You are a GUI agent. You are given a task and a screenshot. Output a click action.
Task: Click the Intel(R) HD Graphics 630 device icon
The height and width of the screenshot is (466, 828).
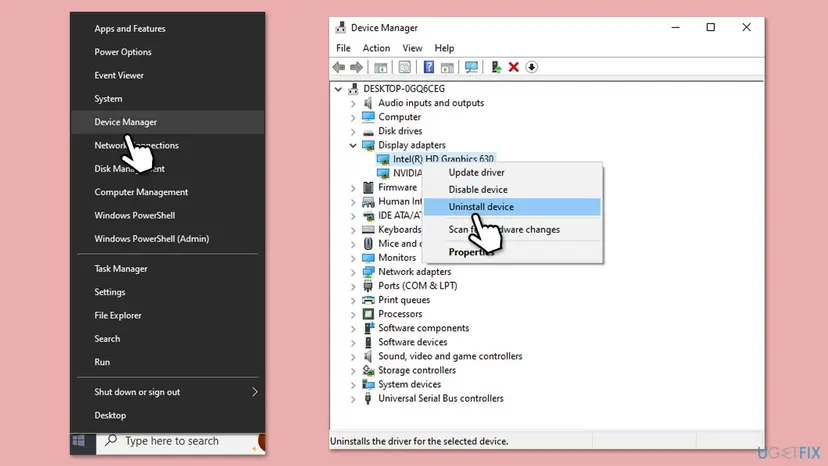point(383,159)
